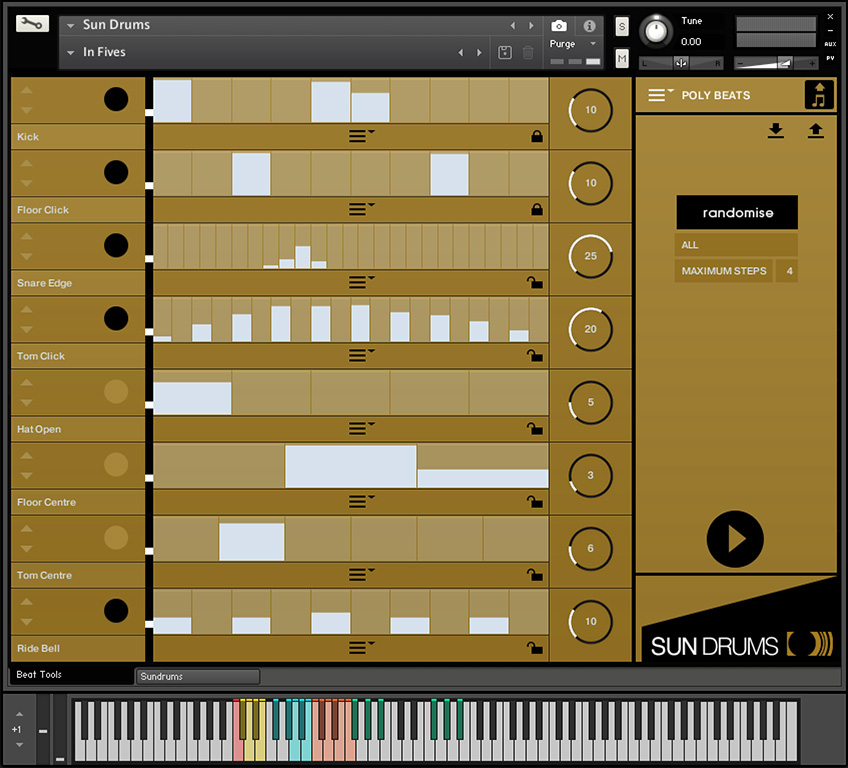
Task: Take a snapshot with the camera icon
Action: (x=559, y=25)
